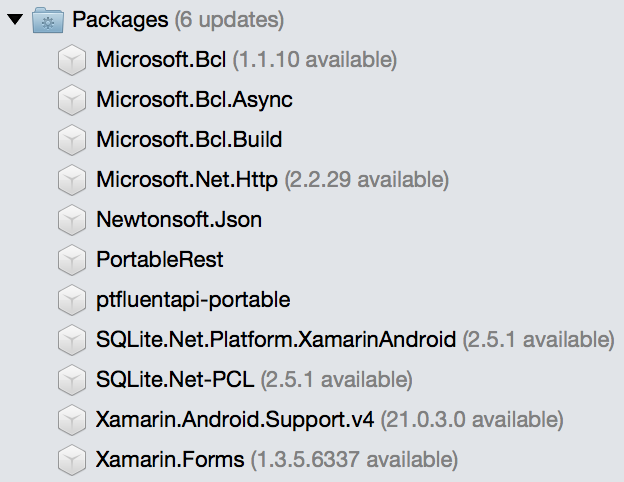Click the Microsoft.Net.Http package icon
Viewport: 624px width, 482px height.
click(73, 180)
